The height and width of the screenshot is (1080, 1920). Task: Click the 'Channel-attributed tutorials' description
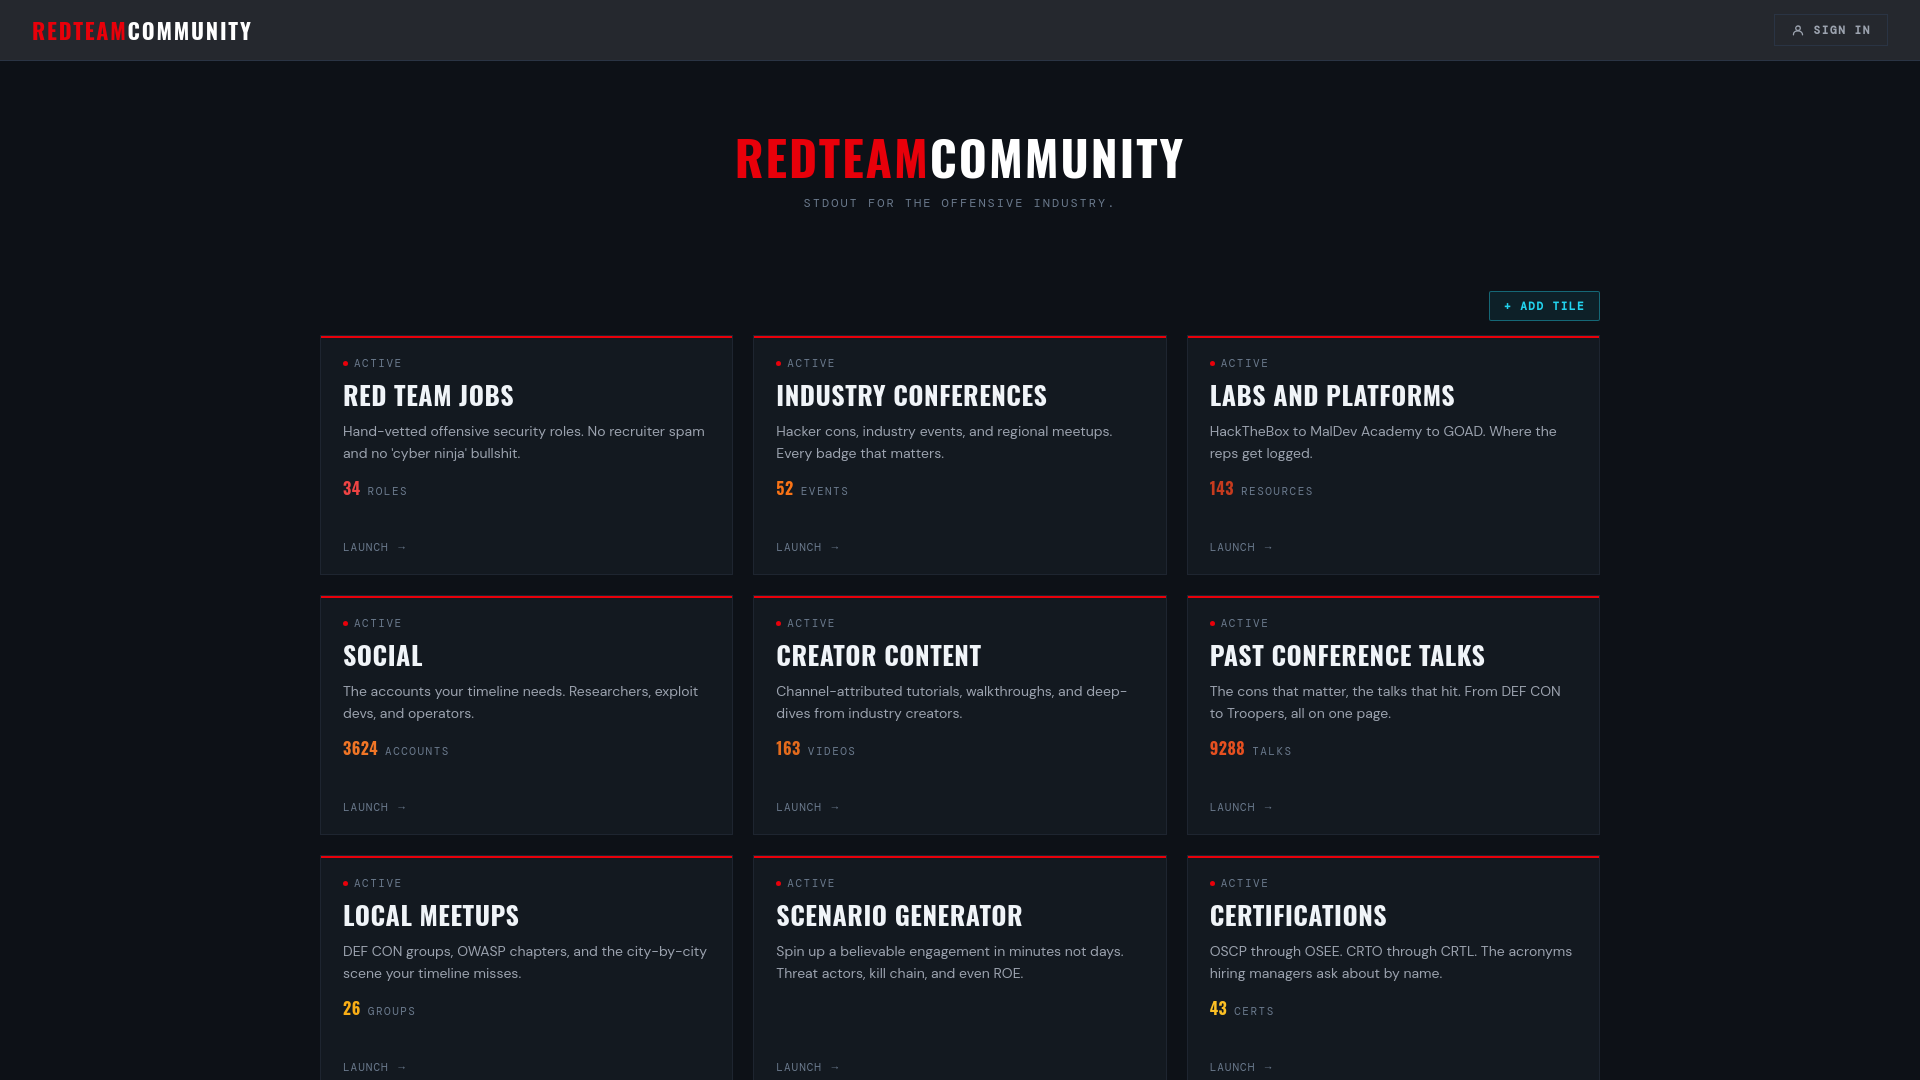pos(951,703)
